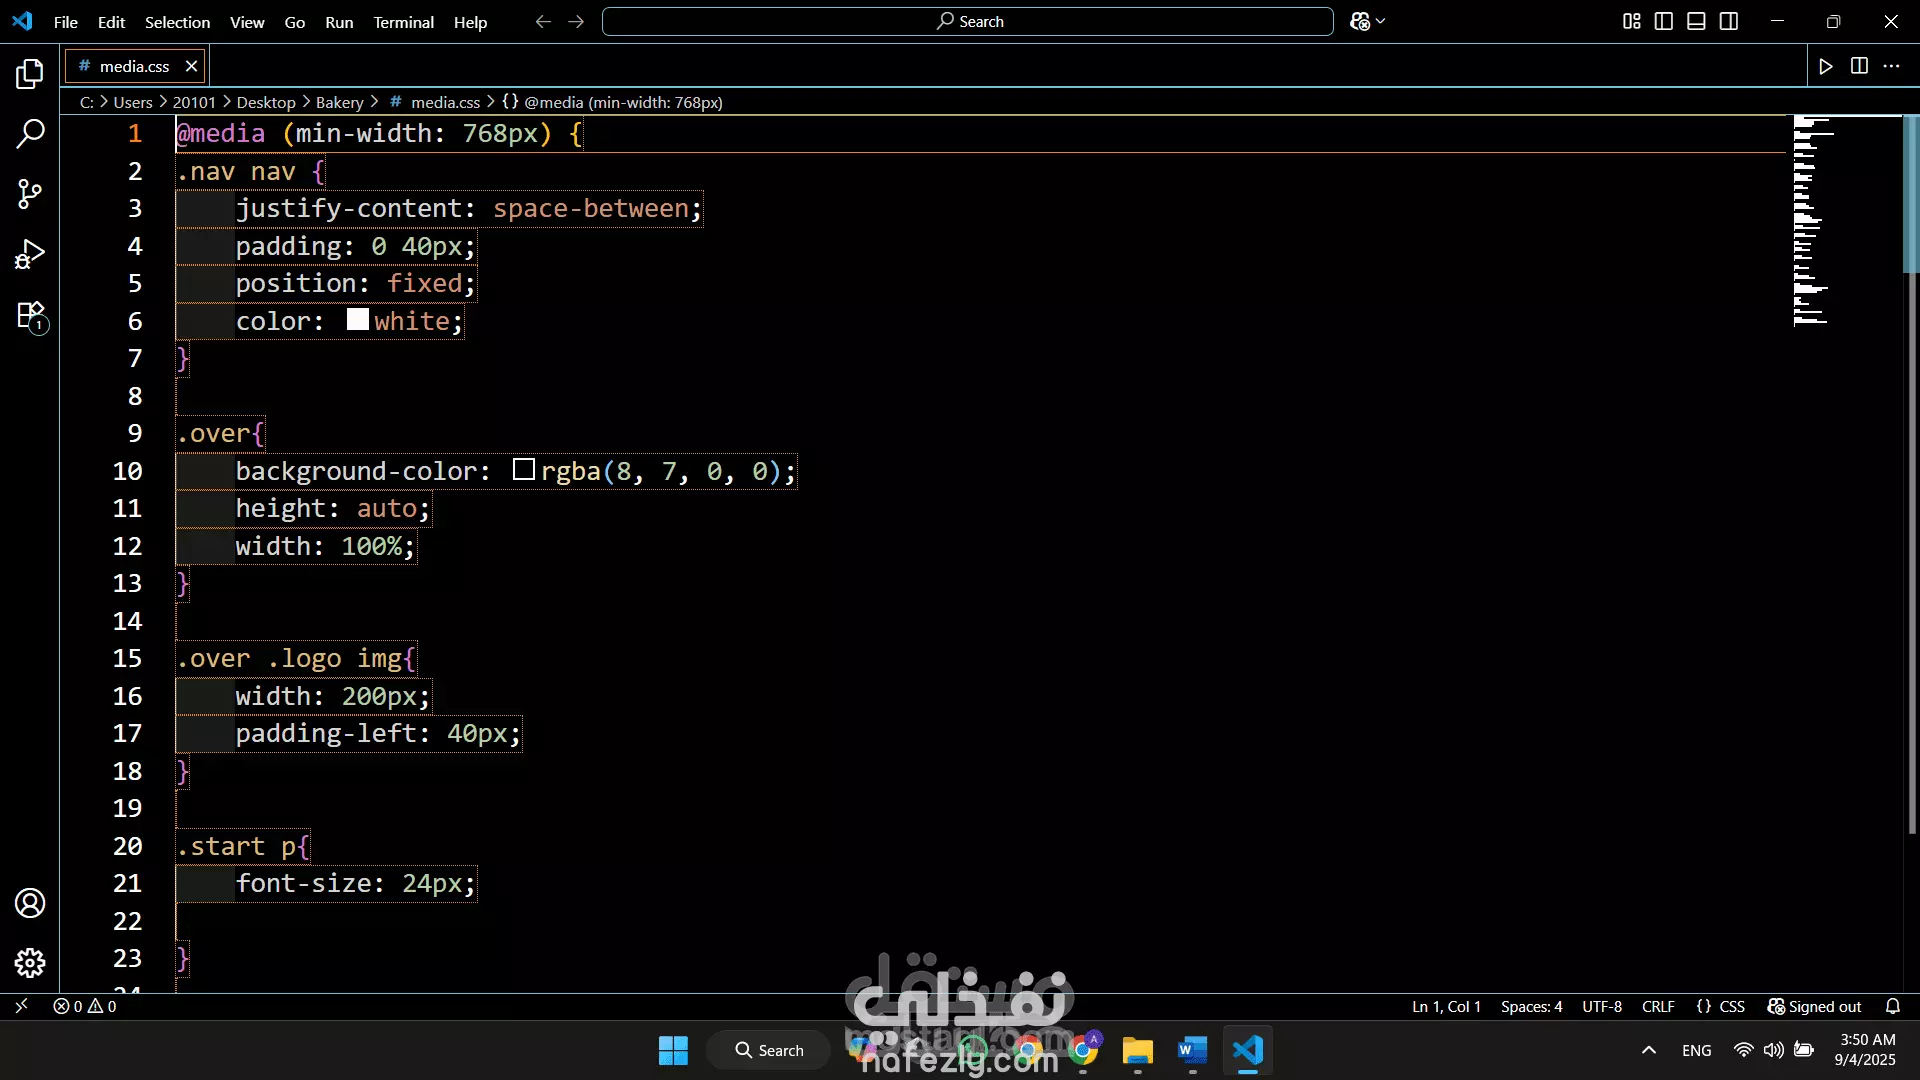
Task: Click the remote window indicator icon
Action: [x=21, y=1006]
